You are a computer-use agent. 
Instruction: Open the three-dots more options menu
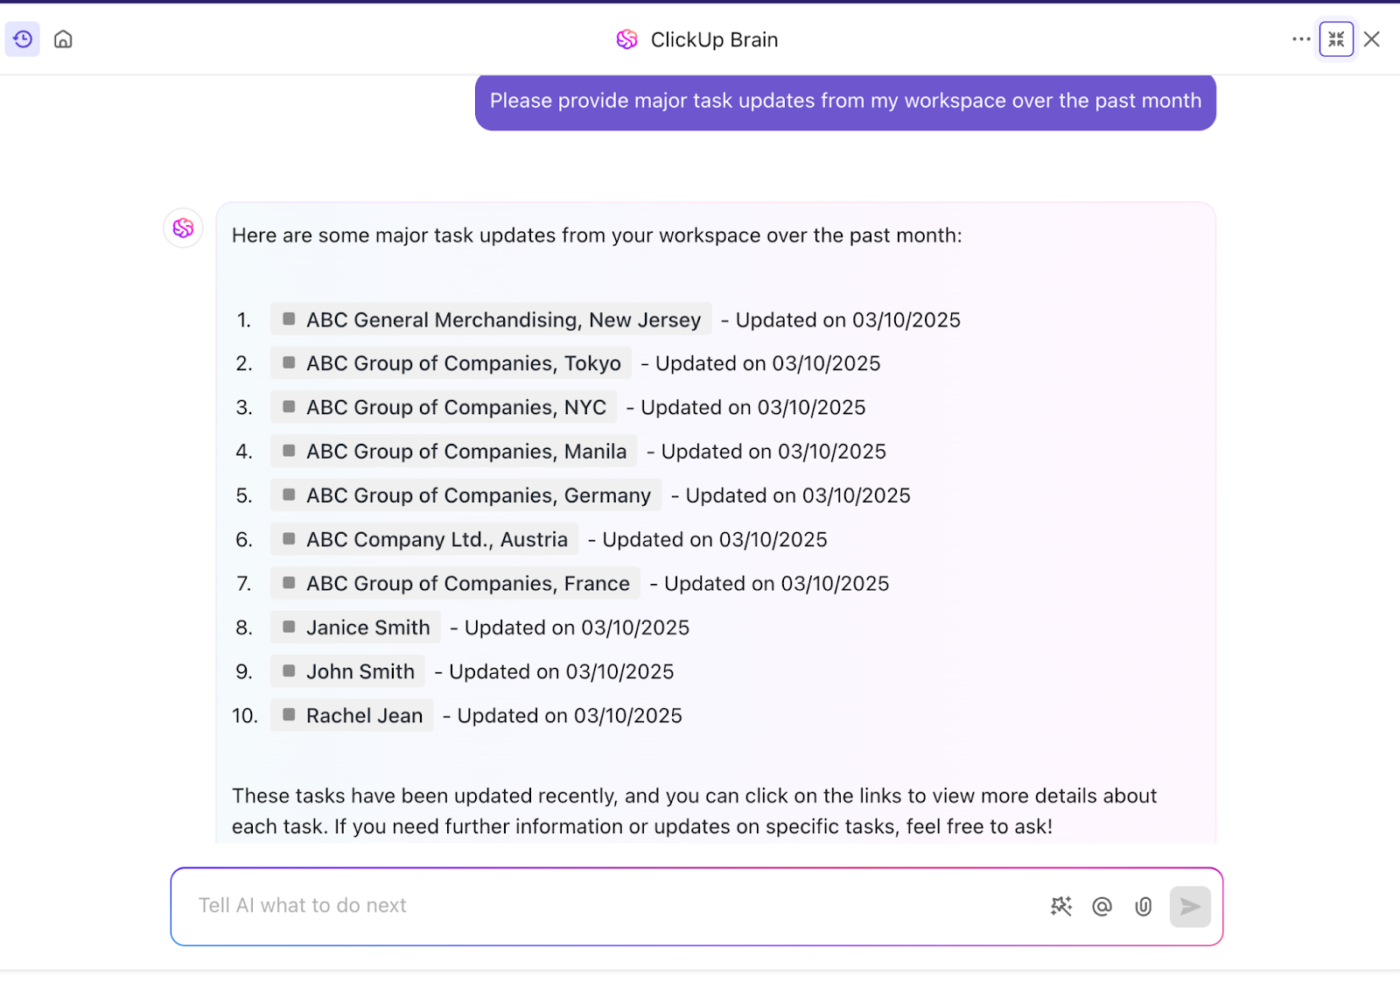coord(1301,39)
